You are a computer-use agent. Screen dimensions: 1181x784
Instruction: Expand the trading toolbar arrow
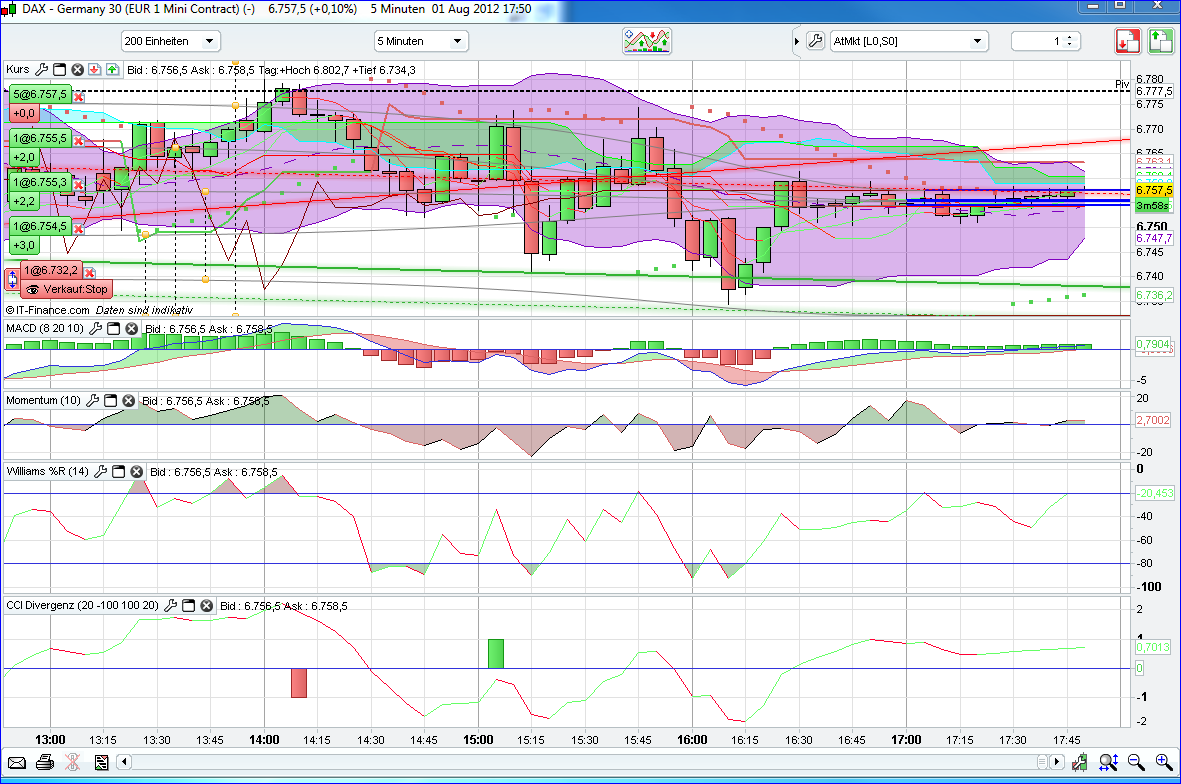pos(796,41)
